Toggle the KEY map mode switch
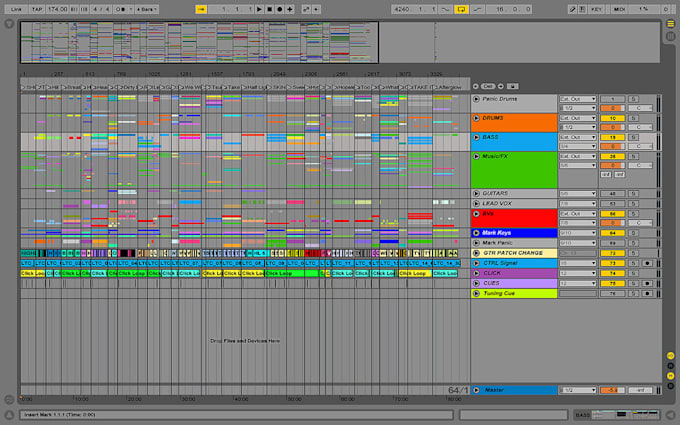 coord(597,9)
